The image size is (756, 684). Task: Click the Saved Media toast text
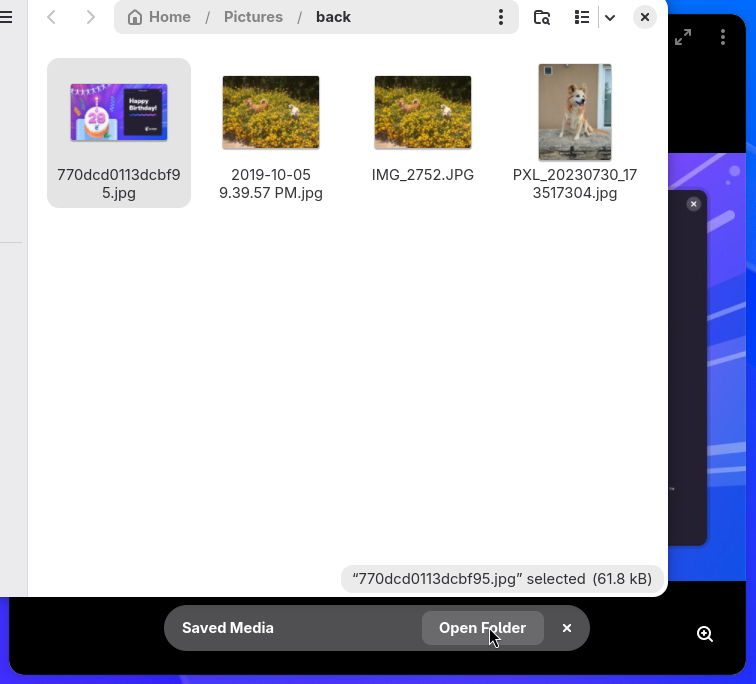pyautogui.click(x=228, y=628)
